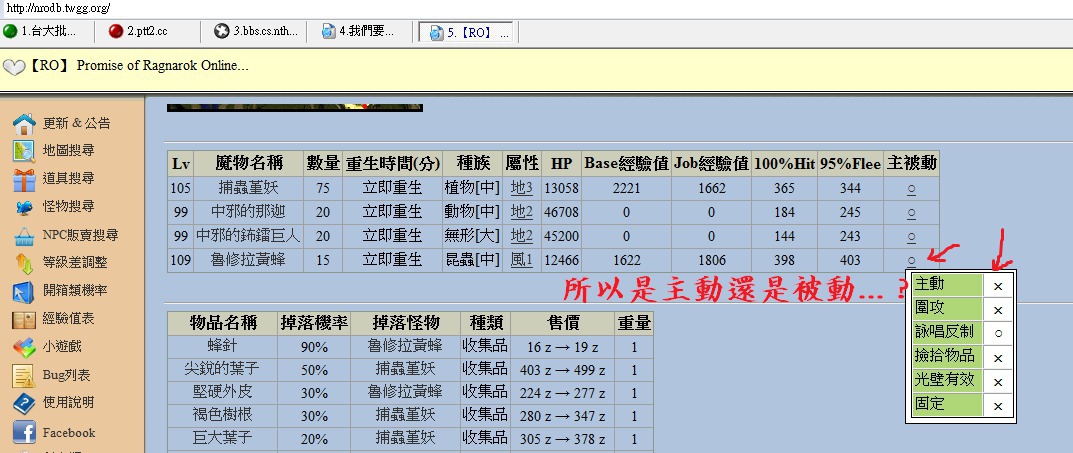Open the 經驗值表 book icon
The width and height of the screenshot is (1073, 453).
point(25,320)
